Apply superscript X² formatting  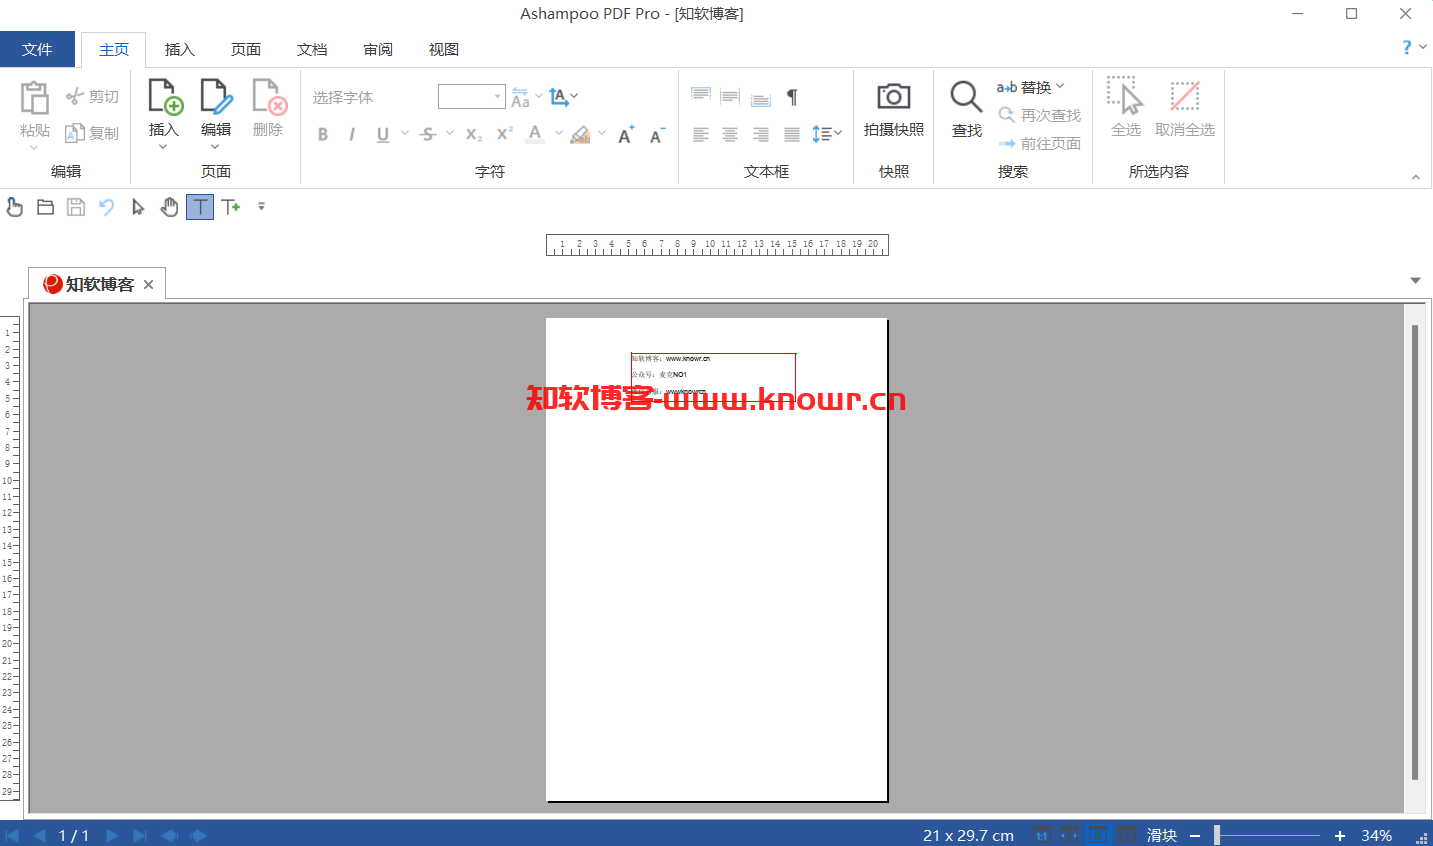(x=505, y=134)
